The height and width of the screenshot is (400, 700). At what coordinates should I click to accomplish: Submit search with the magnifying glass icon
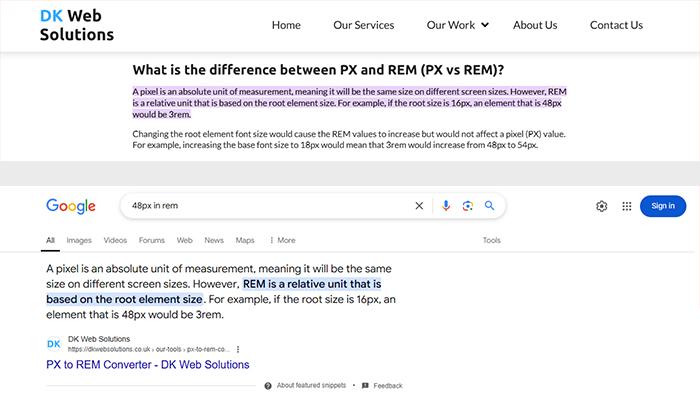point(489,205)
